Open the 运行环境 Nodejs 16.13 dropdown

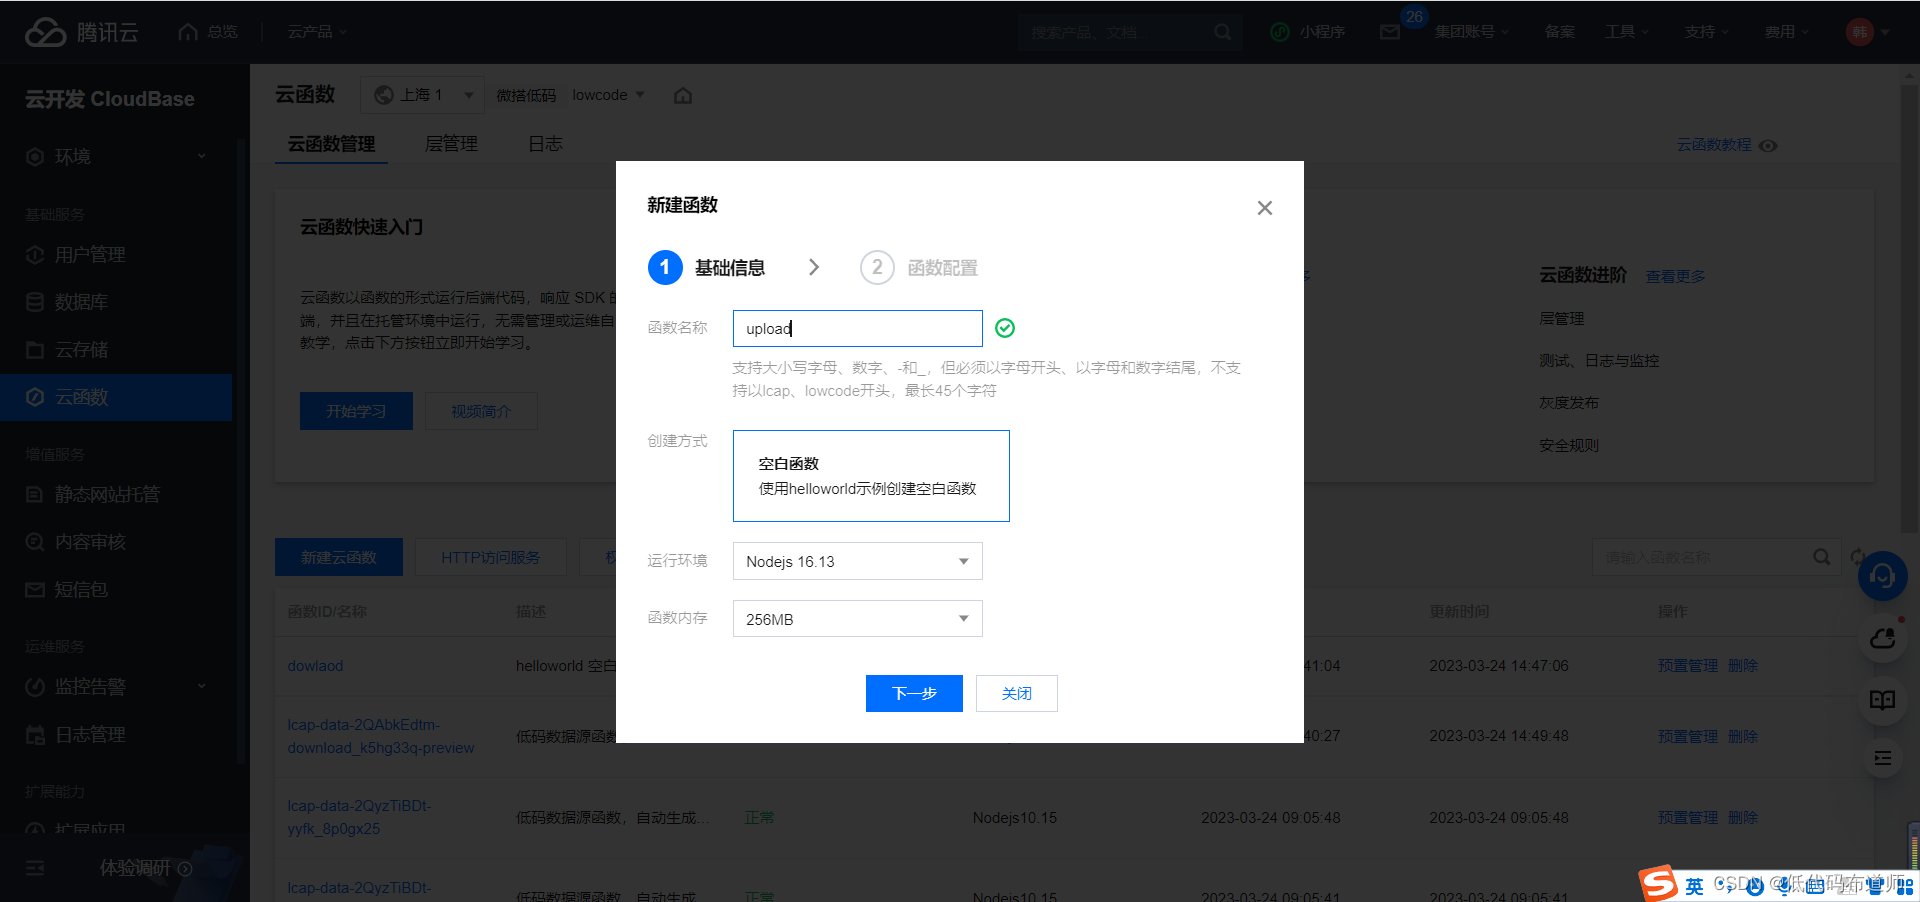click(857, 561)
